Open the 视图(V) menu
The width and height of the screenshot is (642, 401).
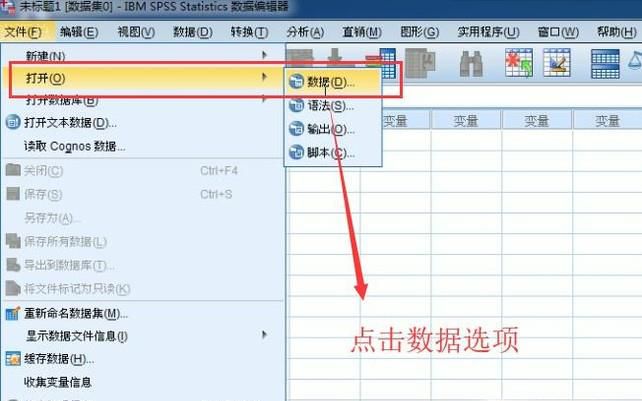pyautogui.click(x=136, y=32)
